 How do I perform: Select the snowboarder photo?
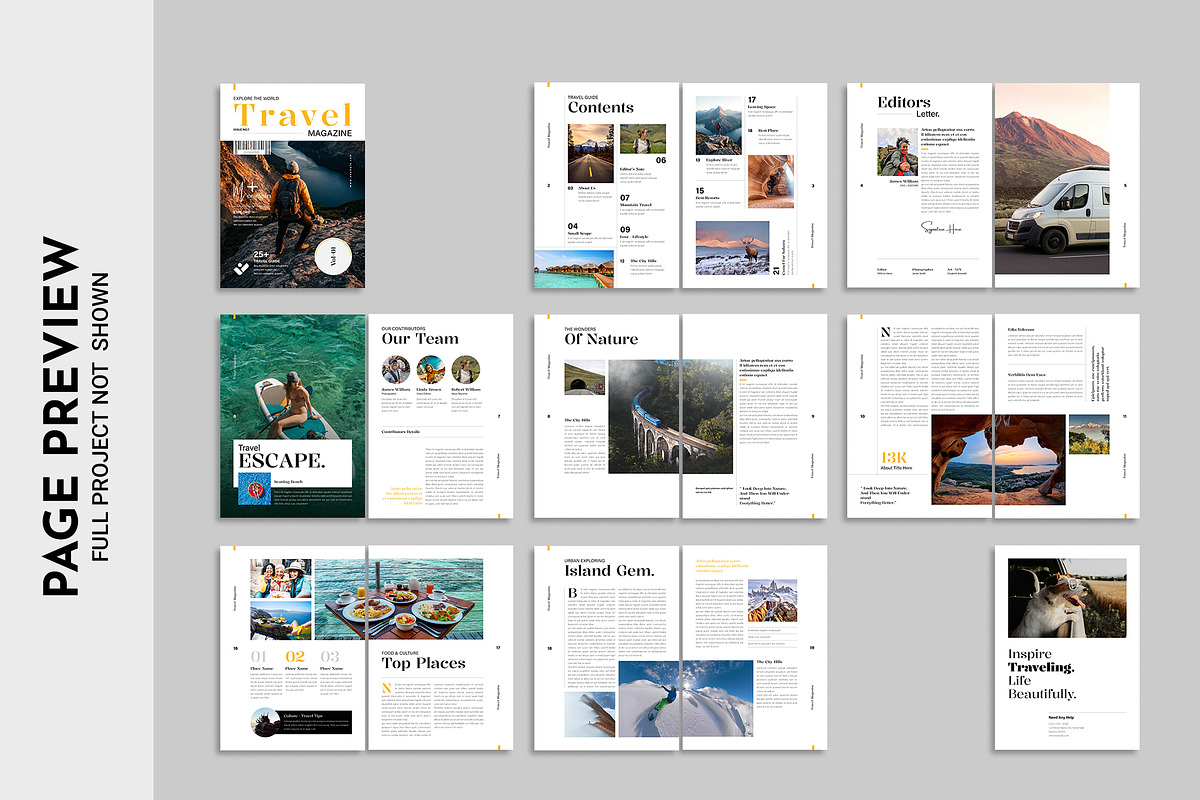686,698
